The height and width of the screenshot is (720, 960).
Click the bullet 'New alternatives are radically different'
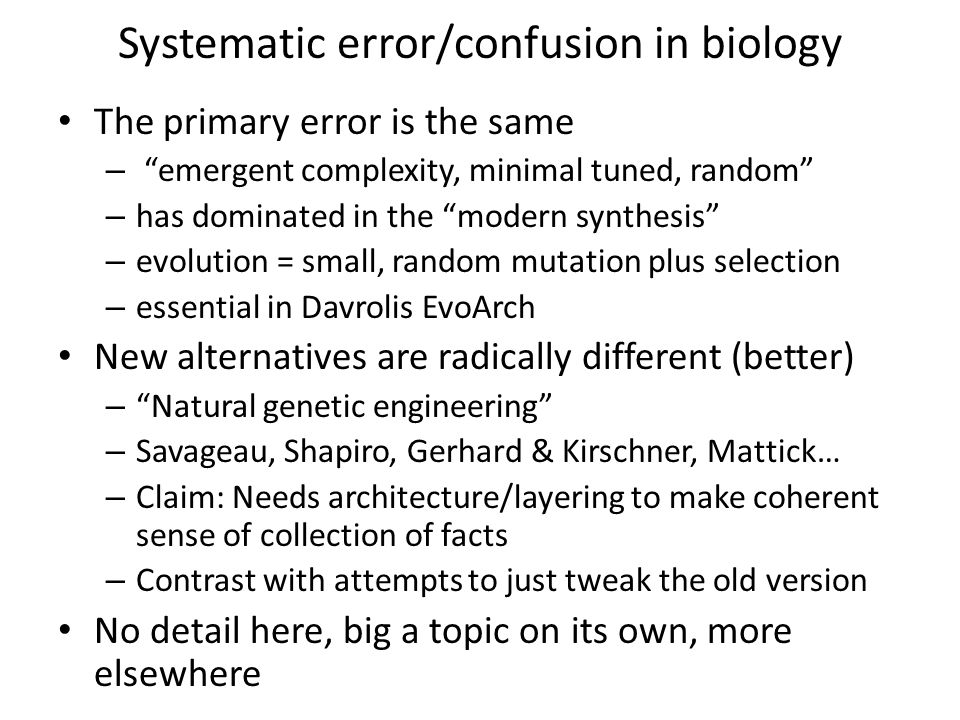pos(474,358)
